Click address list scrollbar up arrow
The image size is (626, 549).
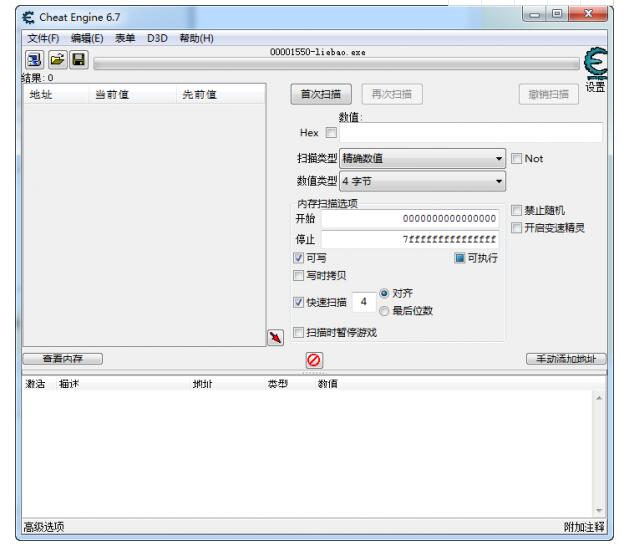point(599,398)
